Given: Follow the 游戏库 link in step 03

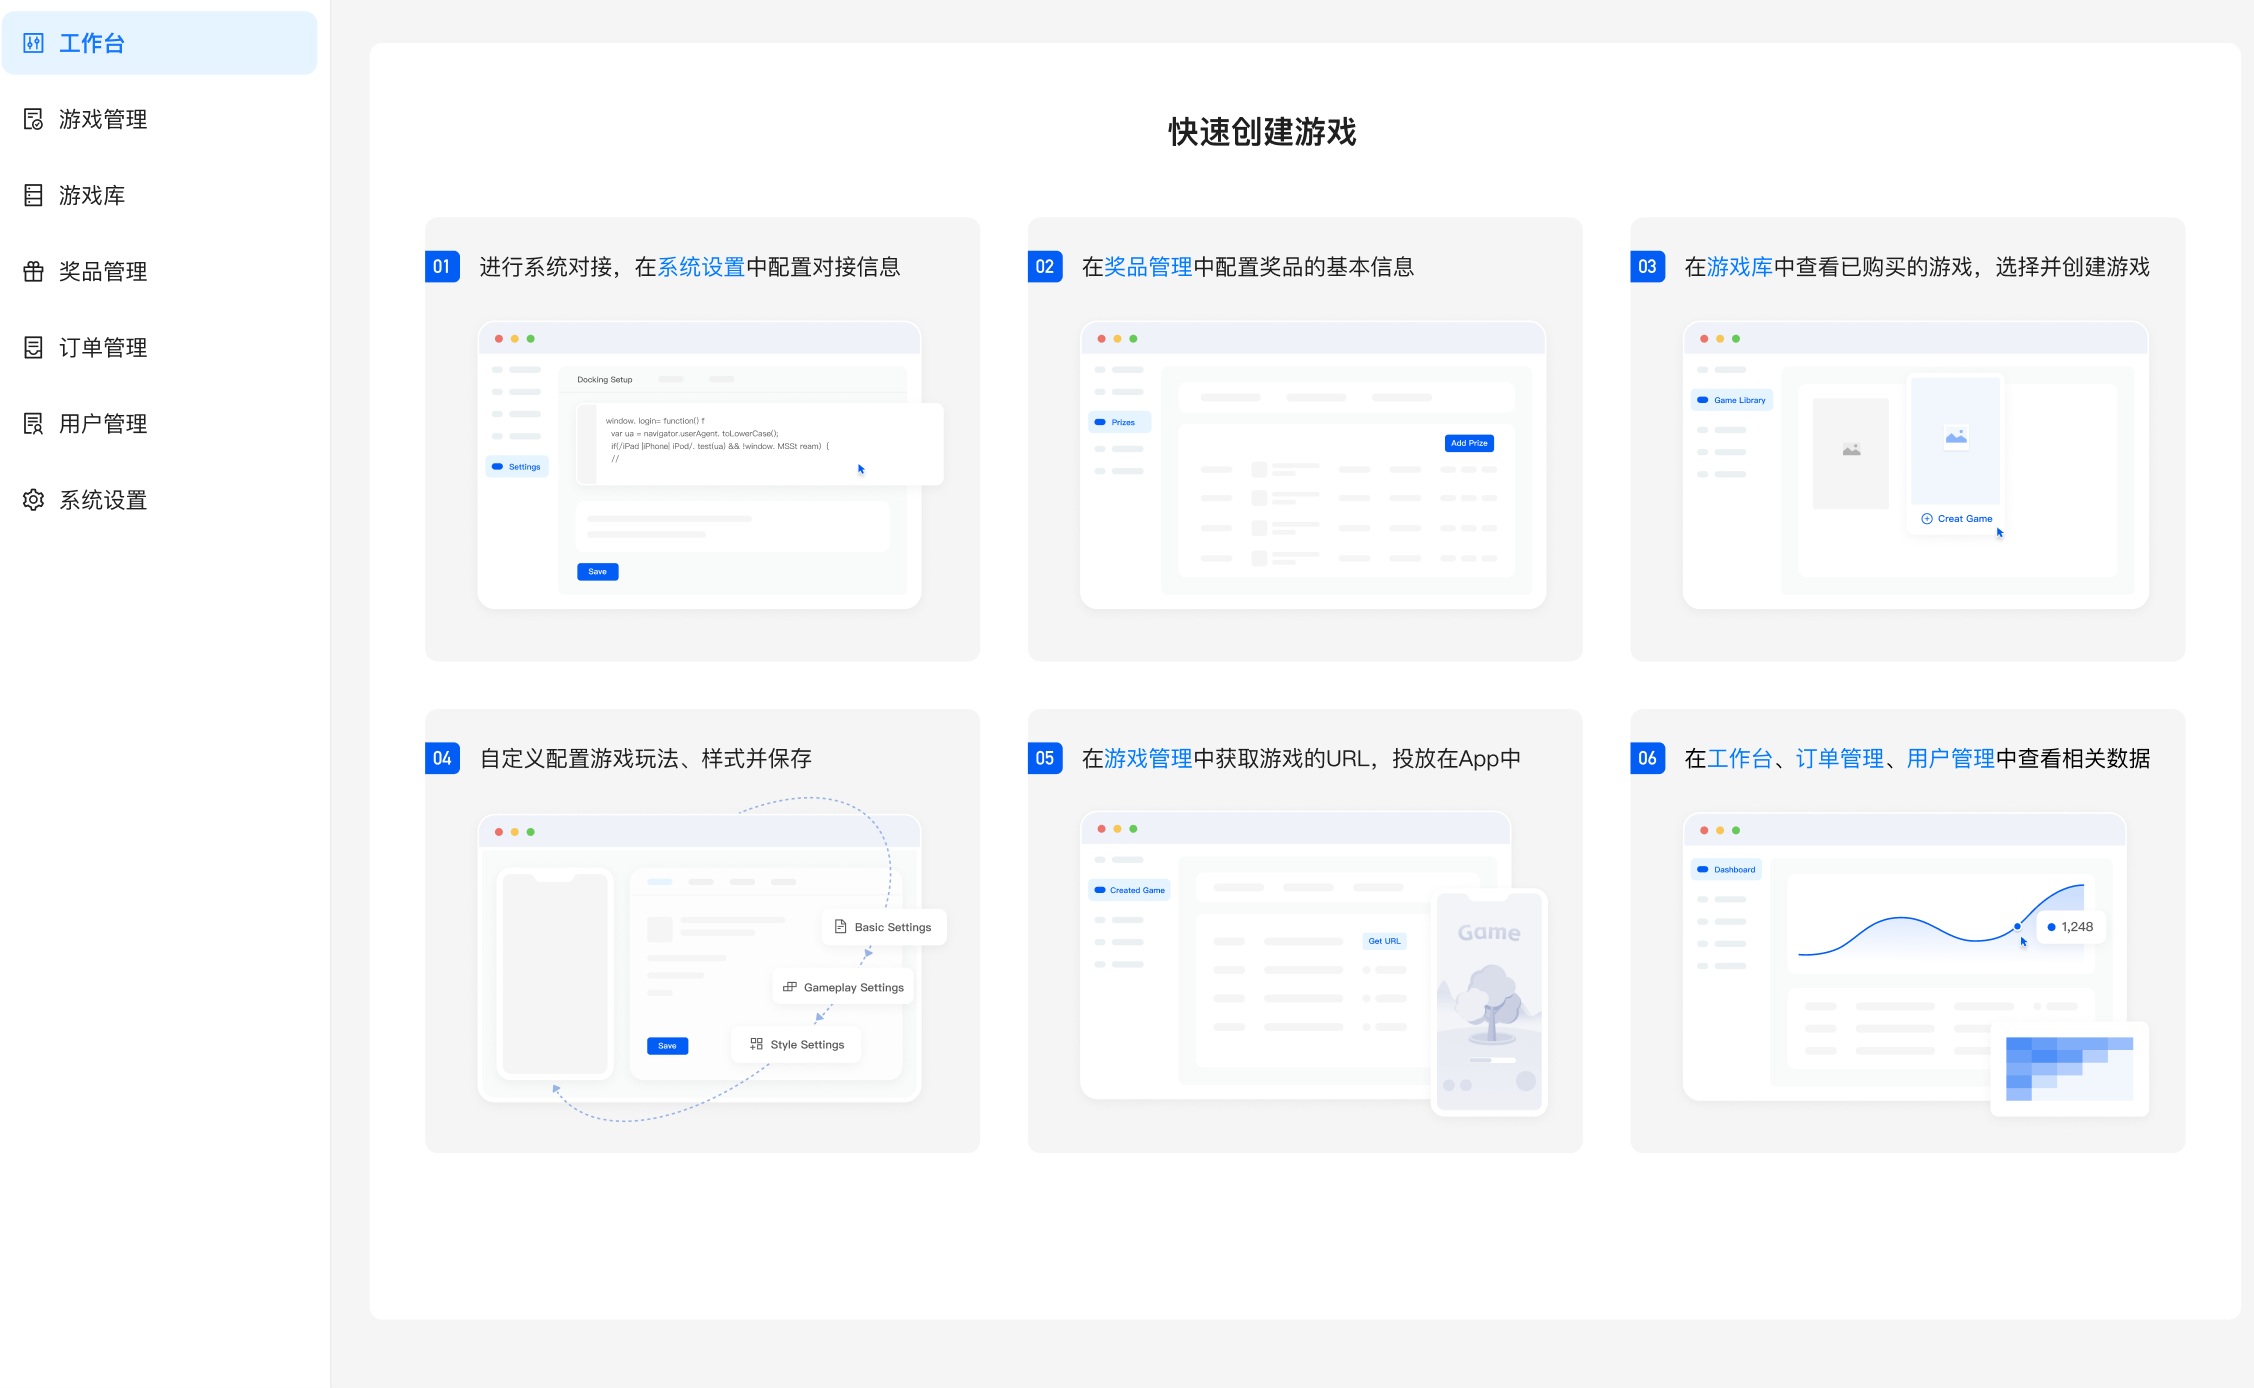Looking at the screenshot, I should 1739,267.
